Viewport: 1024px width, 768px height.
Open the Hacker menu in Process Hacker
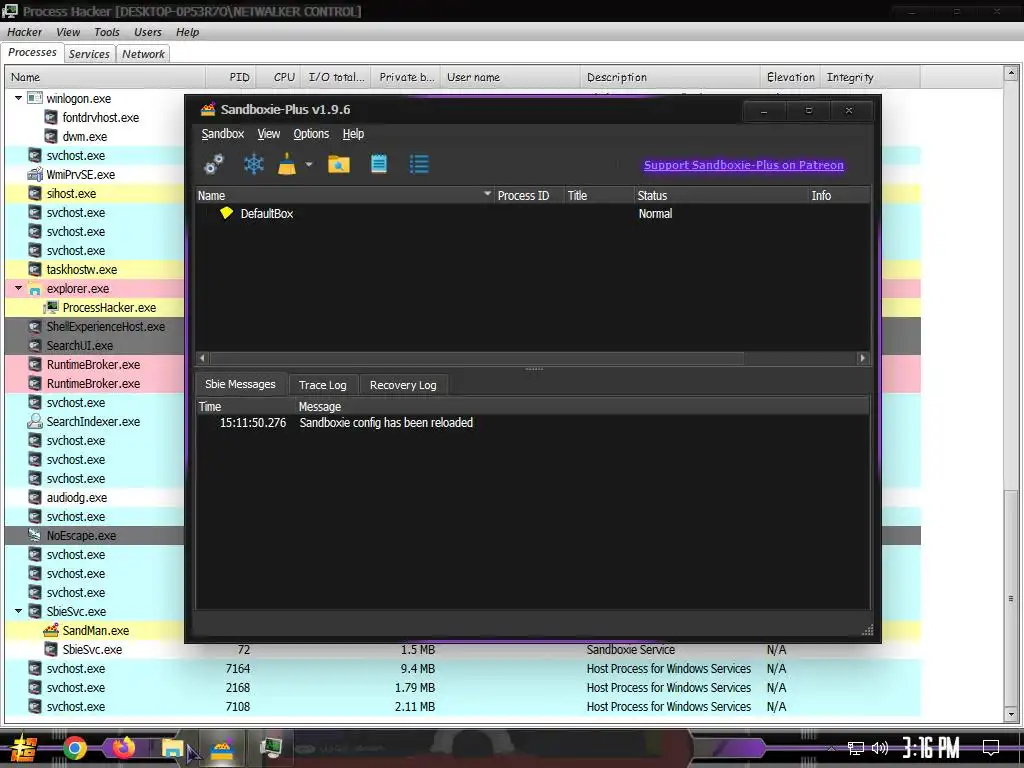(24, 32)
